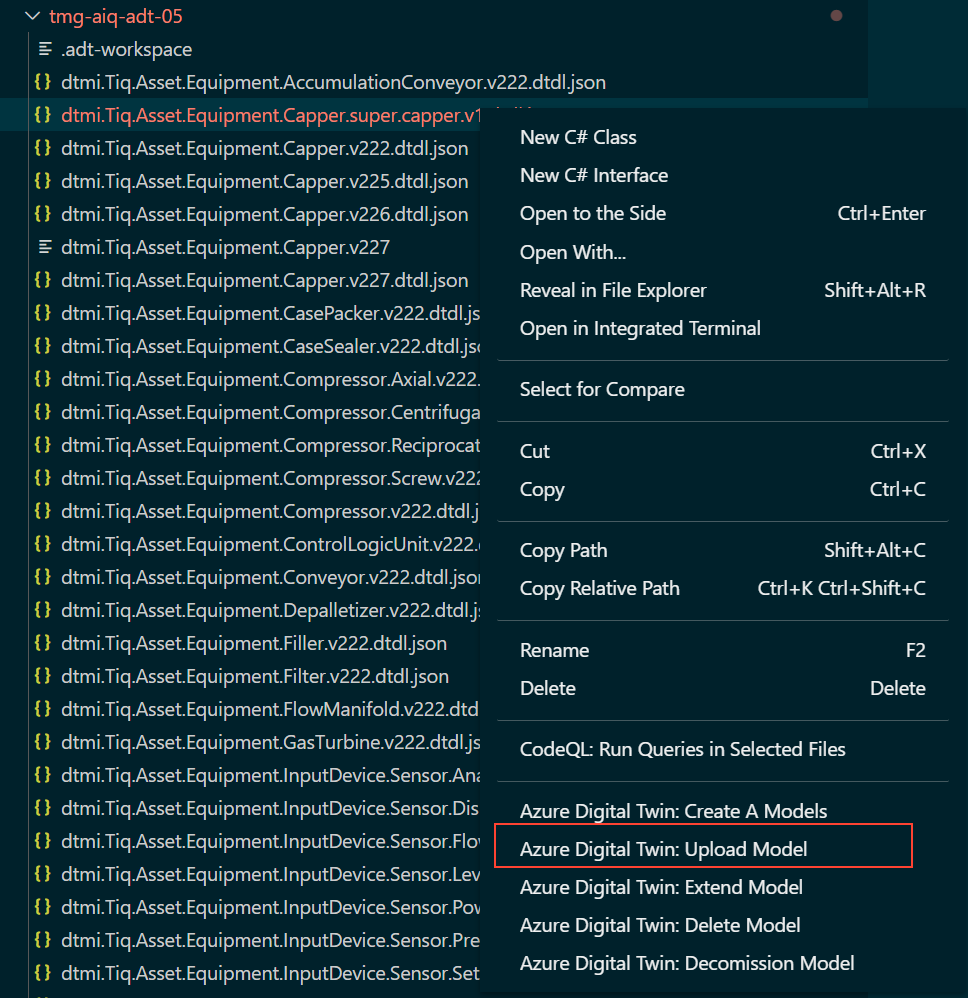Open the CasePacker.v222 model file
Screen dimensions: 968x998
tap(270, 314)
